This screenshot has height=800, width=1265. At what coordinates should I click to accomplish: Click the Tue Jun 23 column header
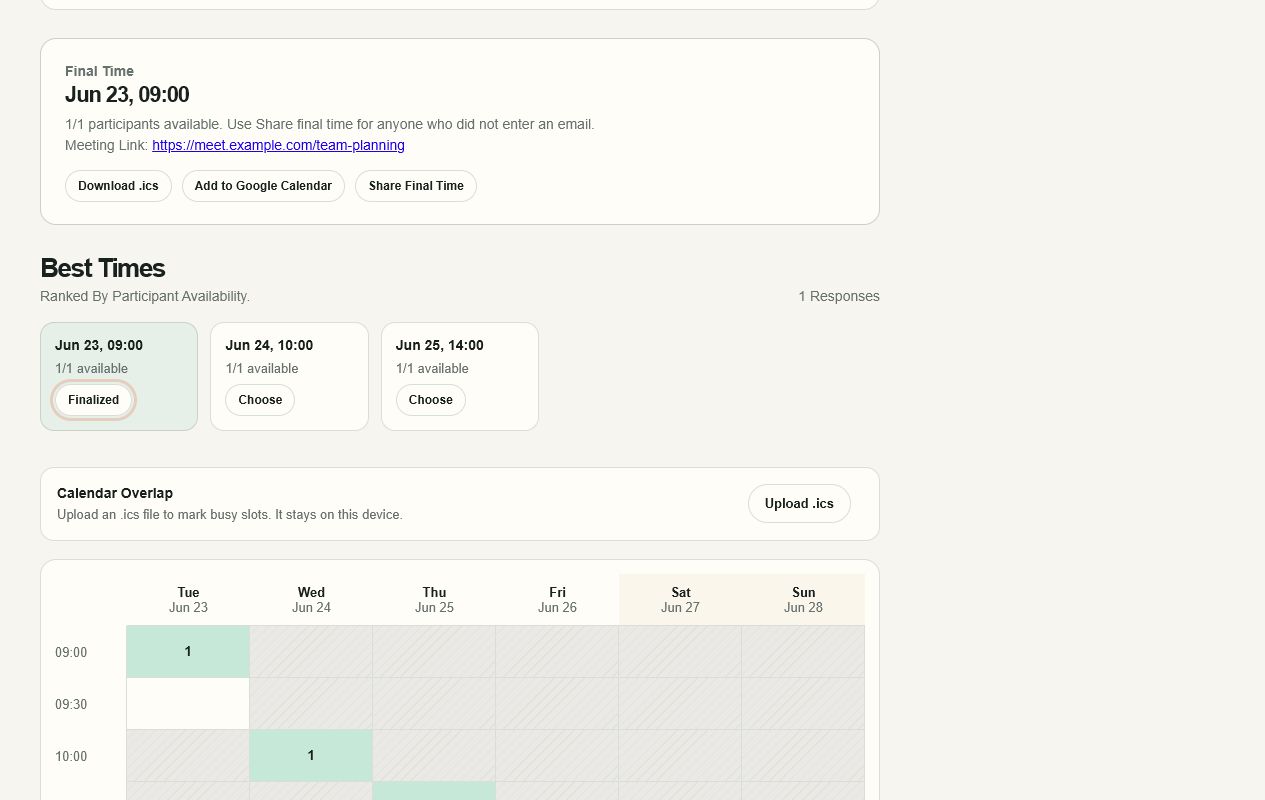click(188, 600)
